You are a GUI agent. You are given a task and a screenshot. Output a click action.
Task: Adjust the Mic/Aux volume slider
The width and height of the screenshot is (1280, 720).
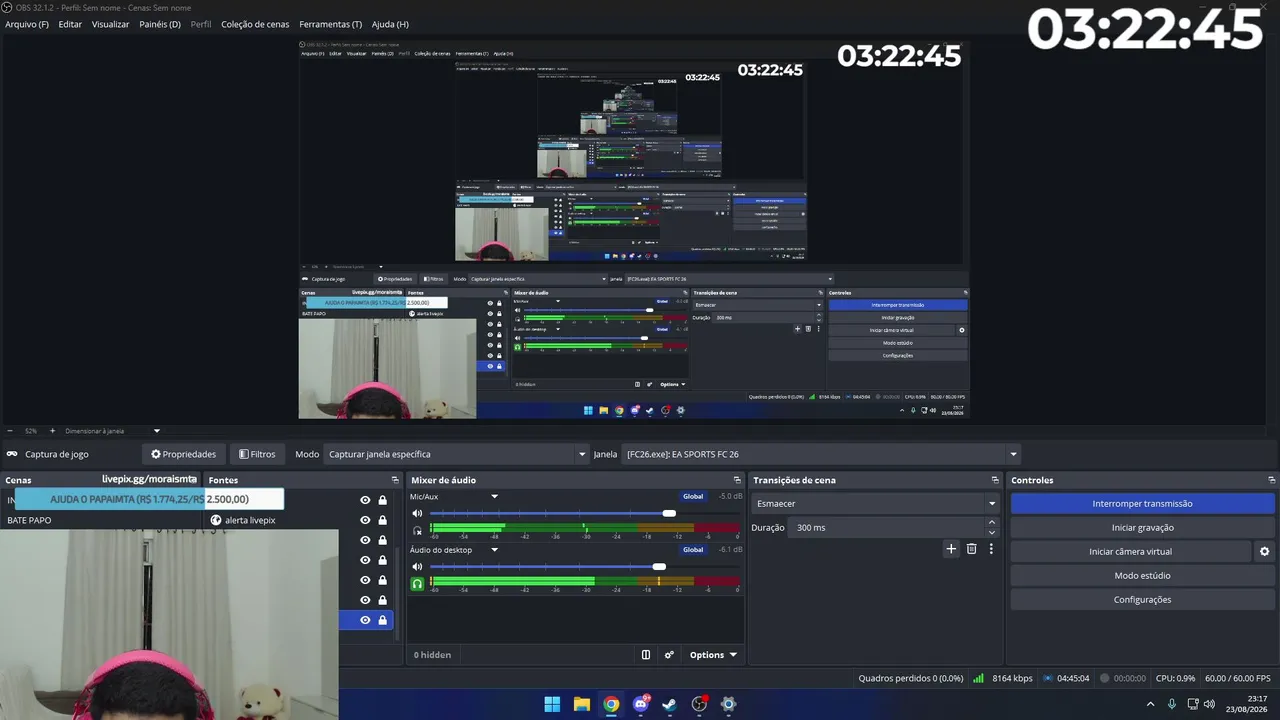669,514
